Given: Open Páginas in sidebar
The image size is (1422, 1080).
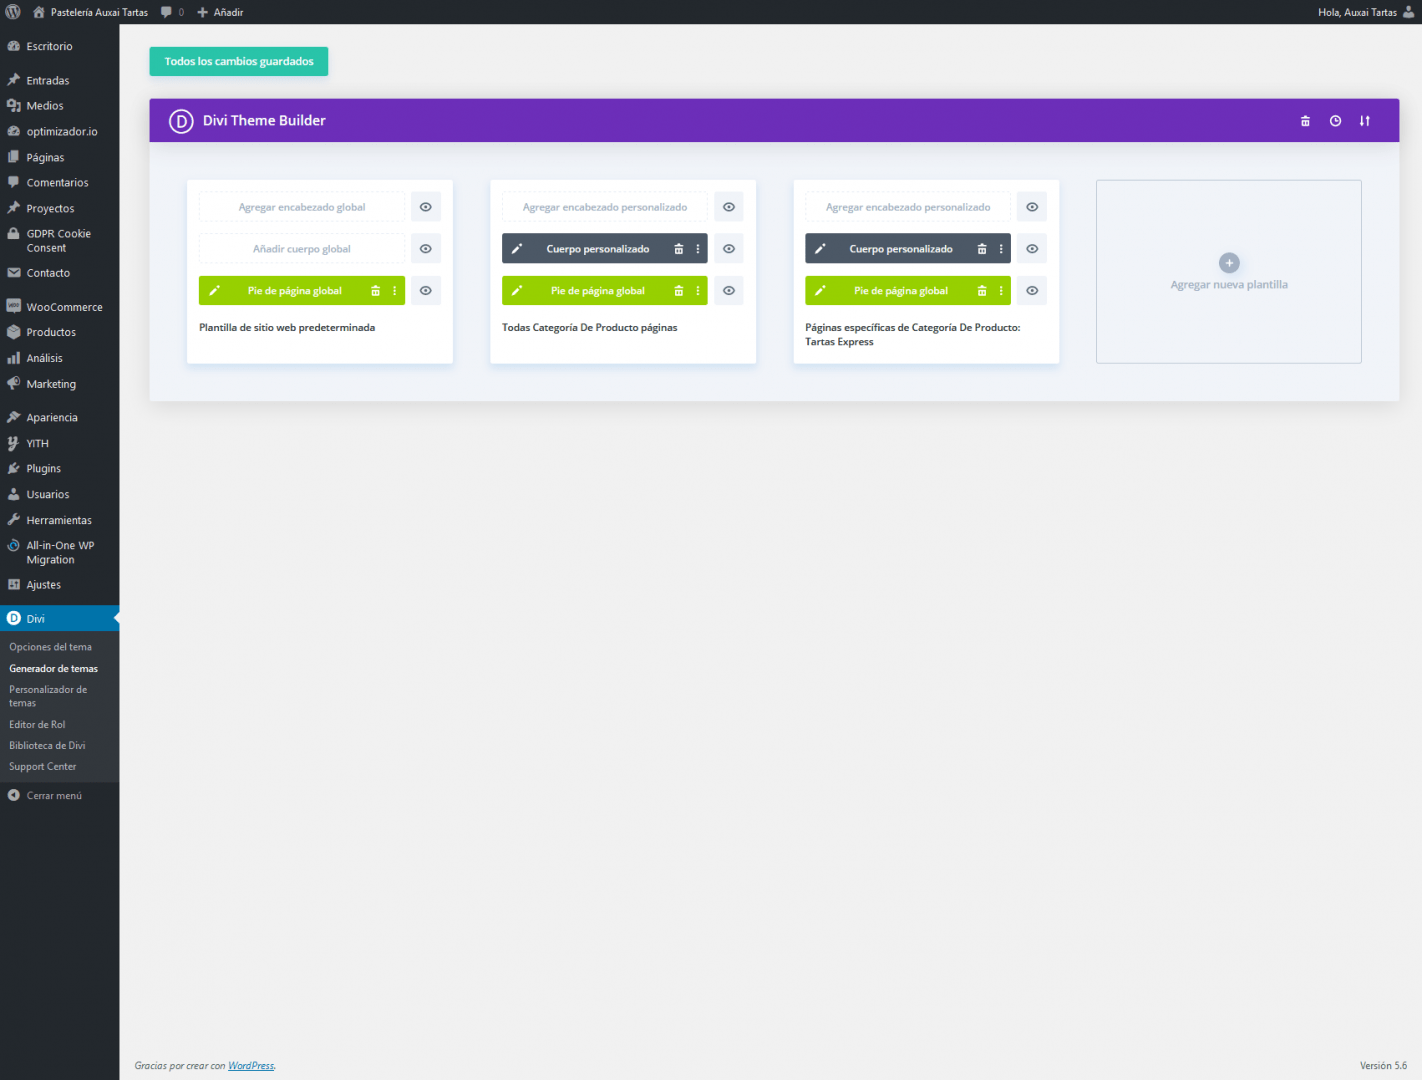Looking at the screenshot, I should (x=60, y=157).
